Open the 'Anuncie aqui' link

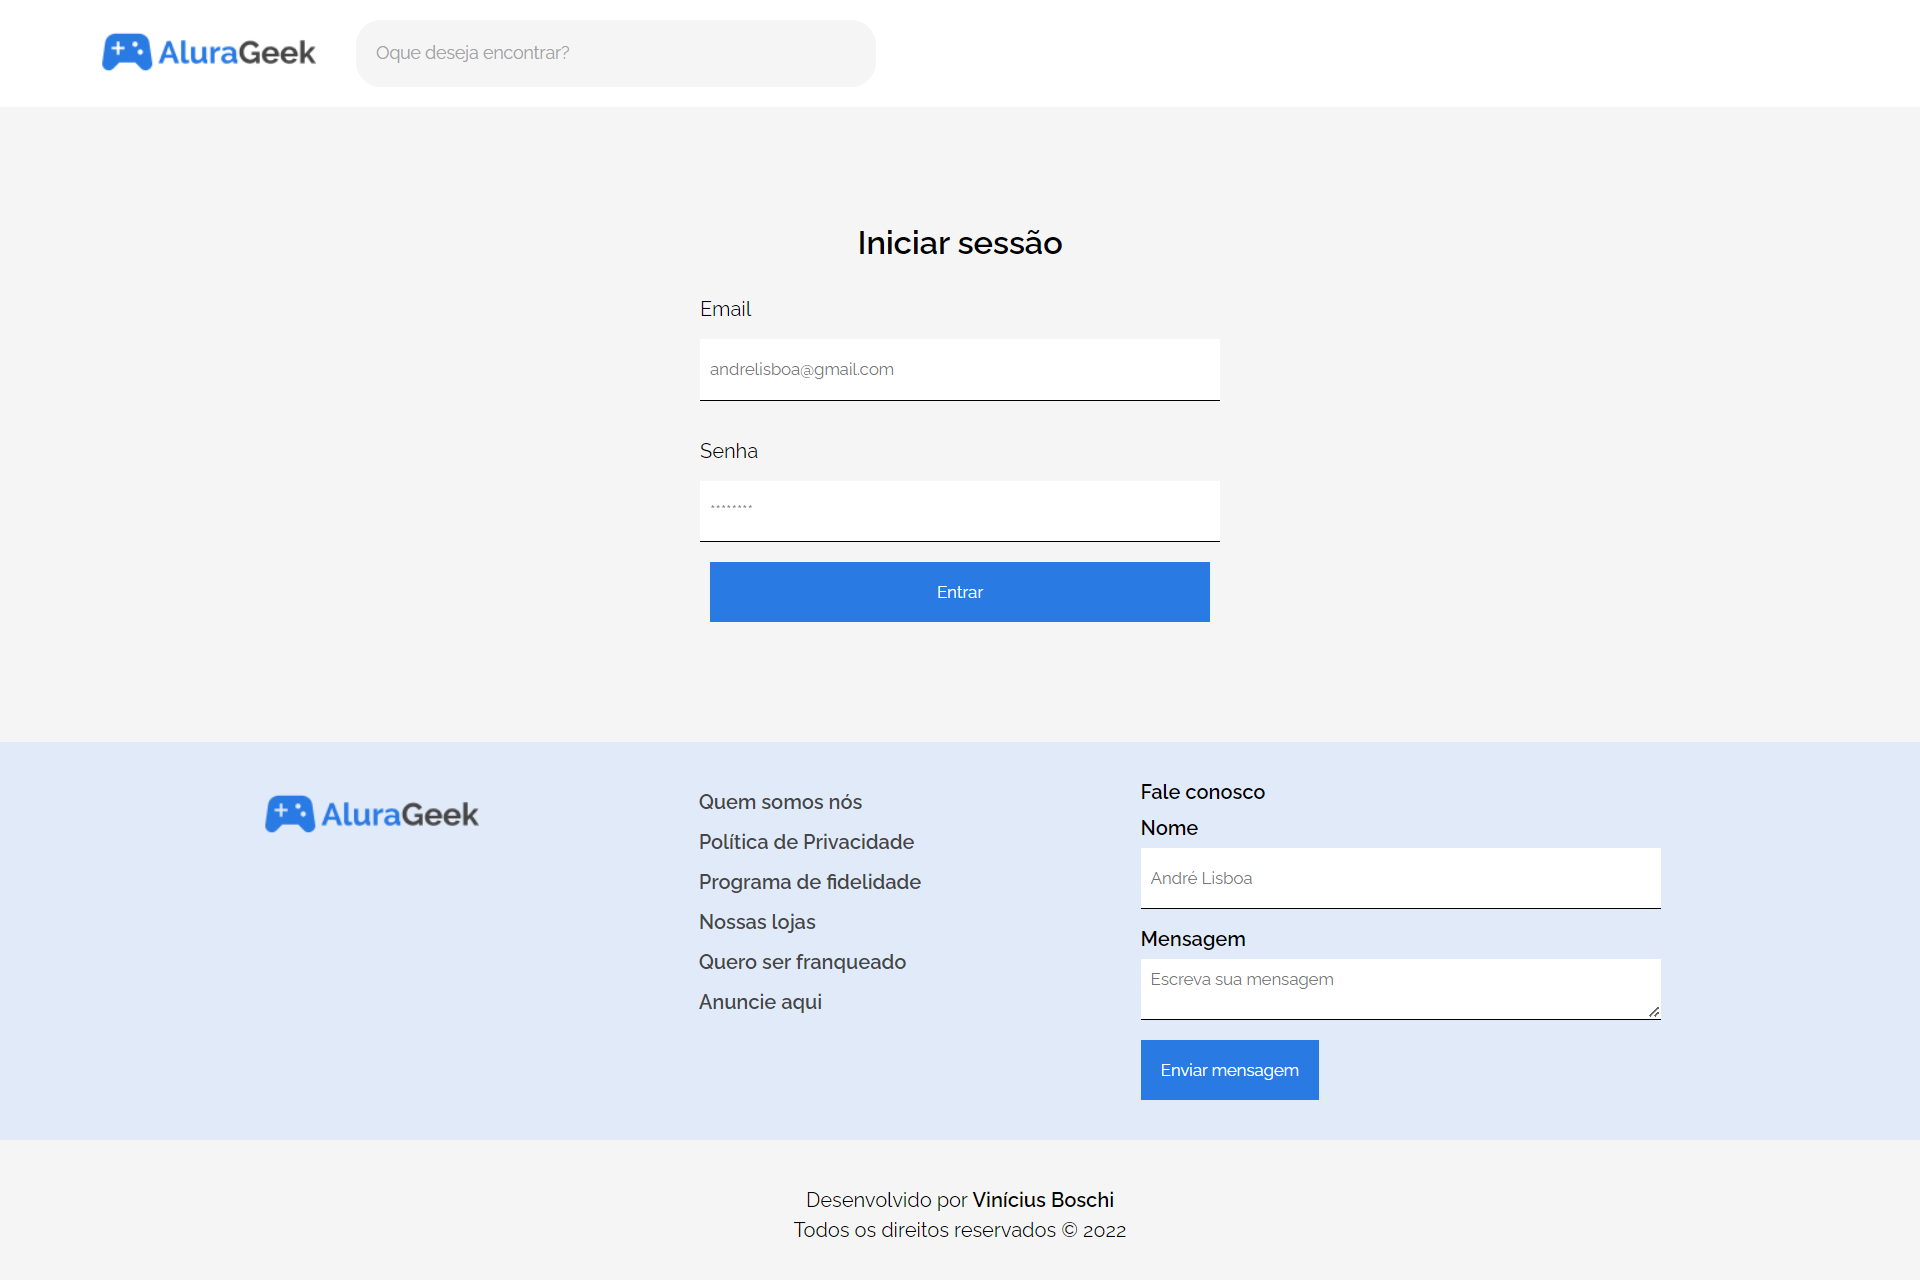coord(760,1001)
